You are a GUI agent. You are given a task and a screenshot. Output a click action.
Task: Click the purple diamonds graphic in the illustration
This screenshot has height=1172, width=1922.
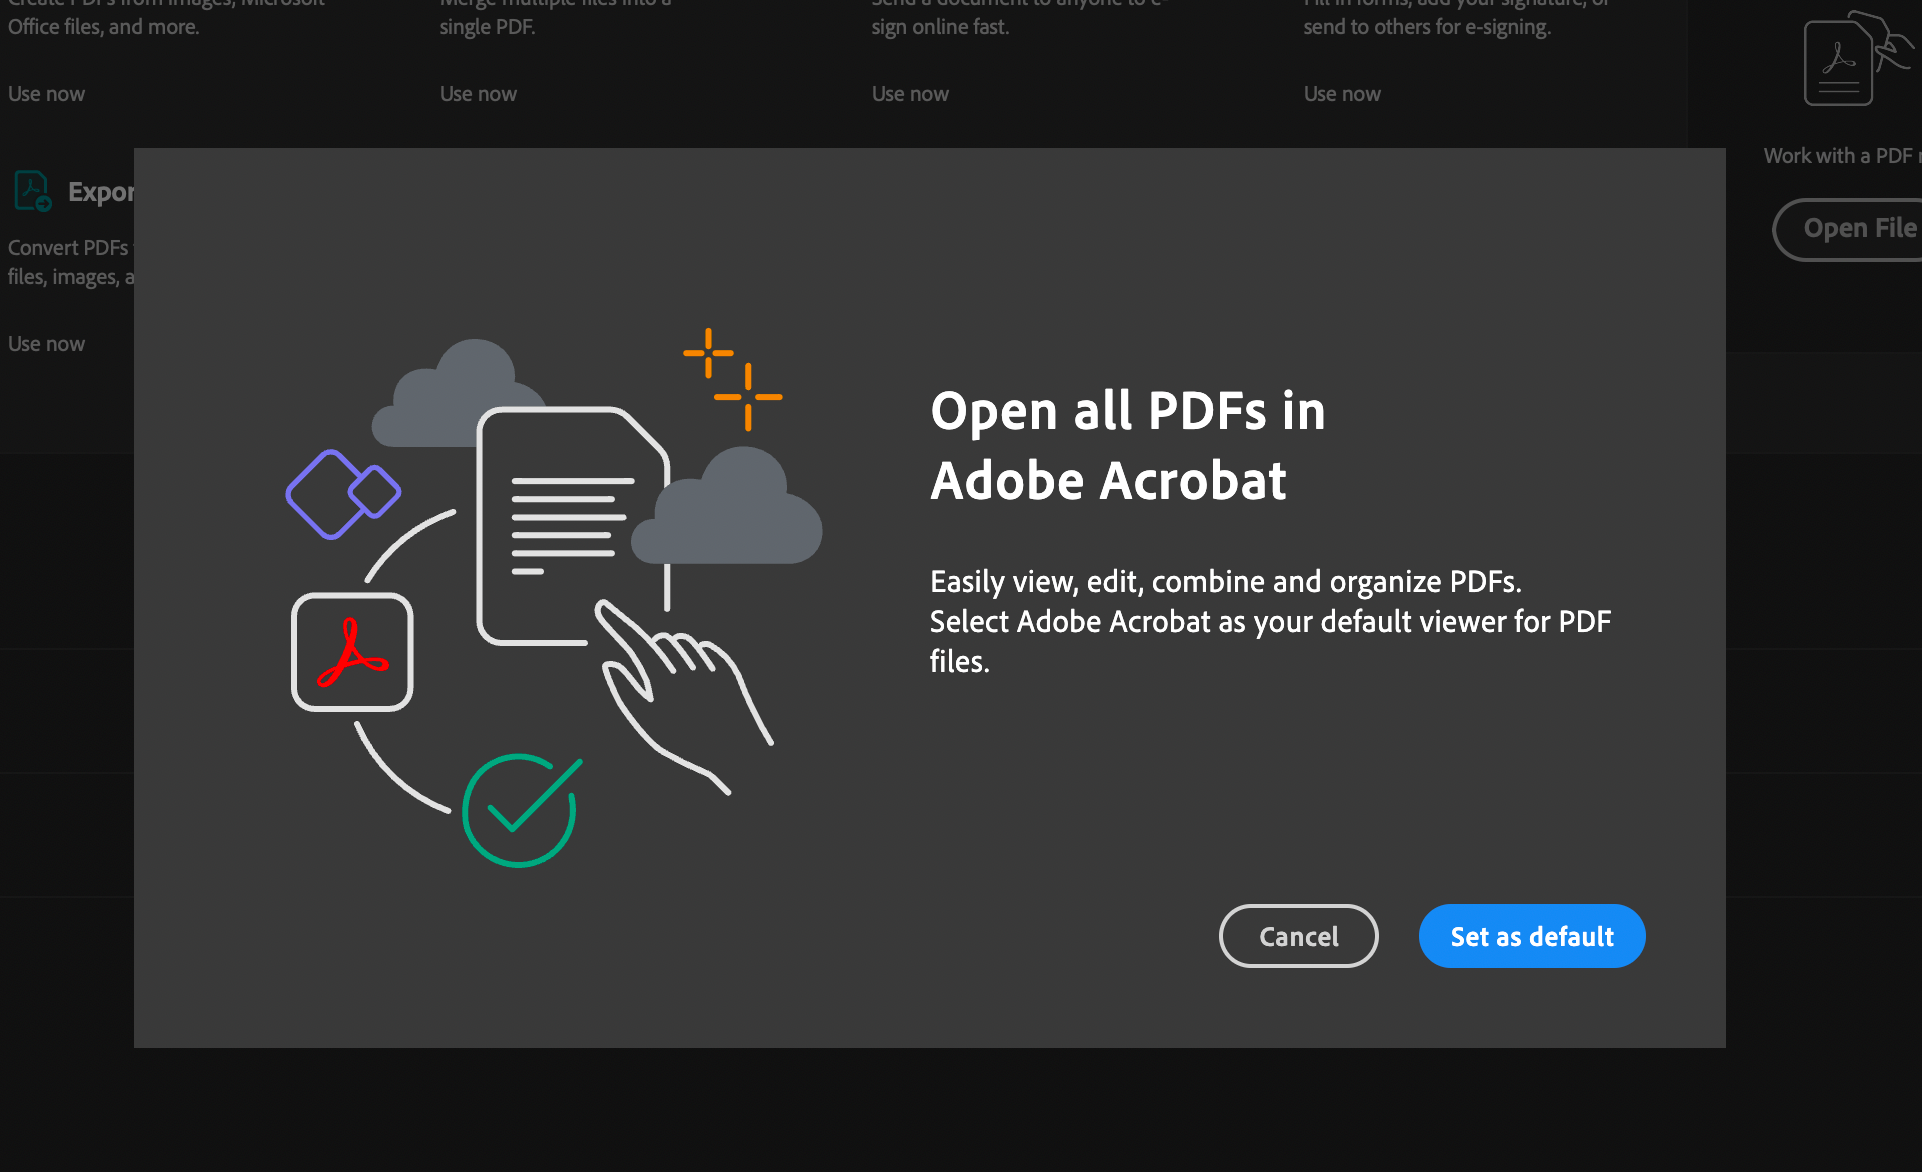[x=341, y=492]
